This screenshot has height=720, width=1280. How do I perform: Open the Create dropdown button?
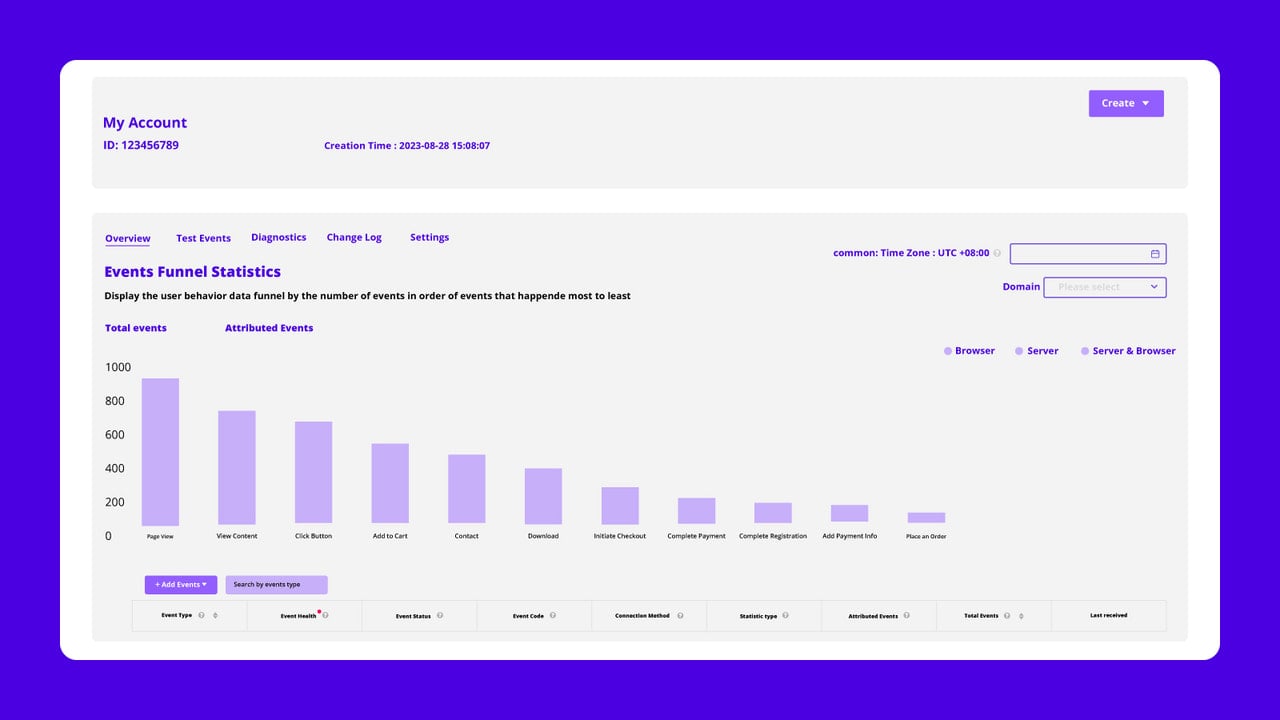tap(1126, 103)
